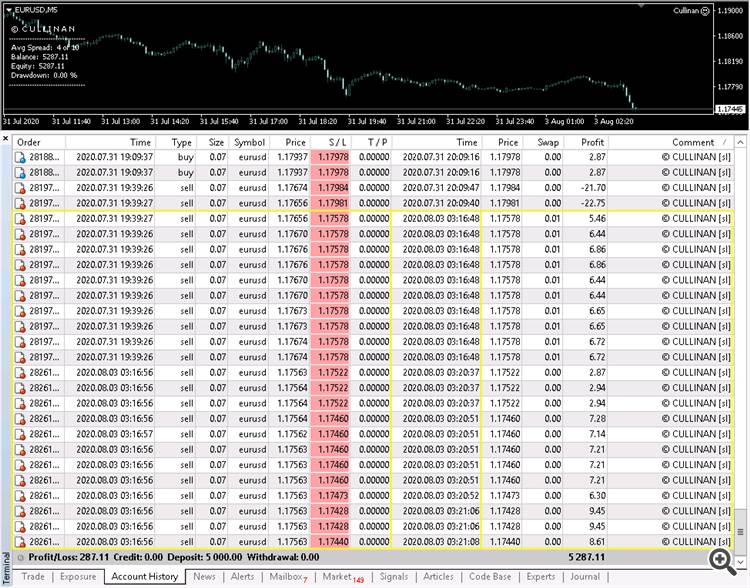Click the total balance 5 287.11 in summary row
Image resolution: width=750 pixels, height=588 pixels.
pyautogui.click(x=586, y=557)
